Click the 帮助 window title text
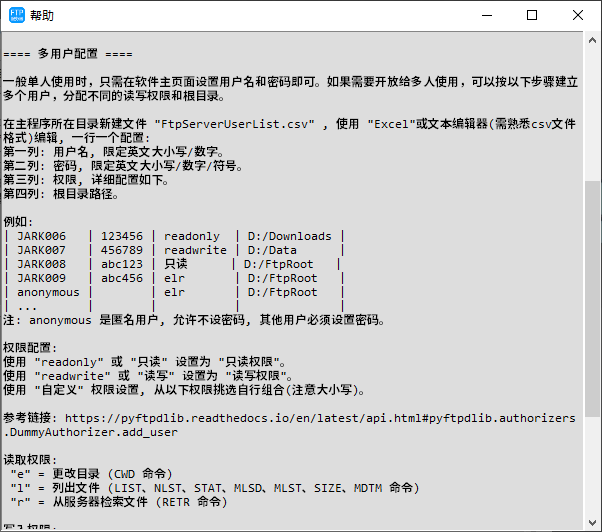Viewport: 602px width, 532px height. [x=44, y=15]
